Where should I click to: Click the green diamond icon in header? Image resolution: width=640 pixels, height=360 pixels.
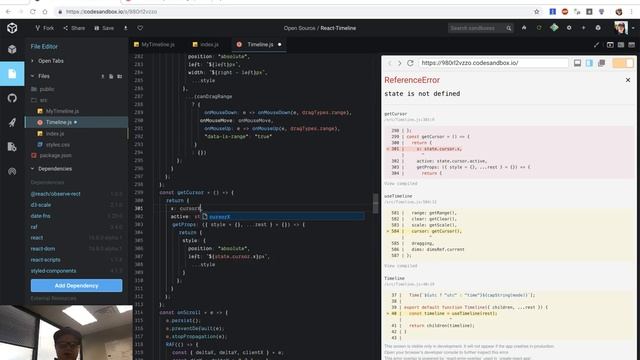pyautogui.click(x=554, y=28)
